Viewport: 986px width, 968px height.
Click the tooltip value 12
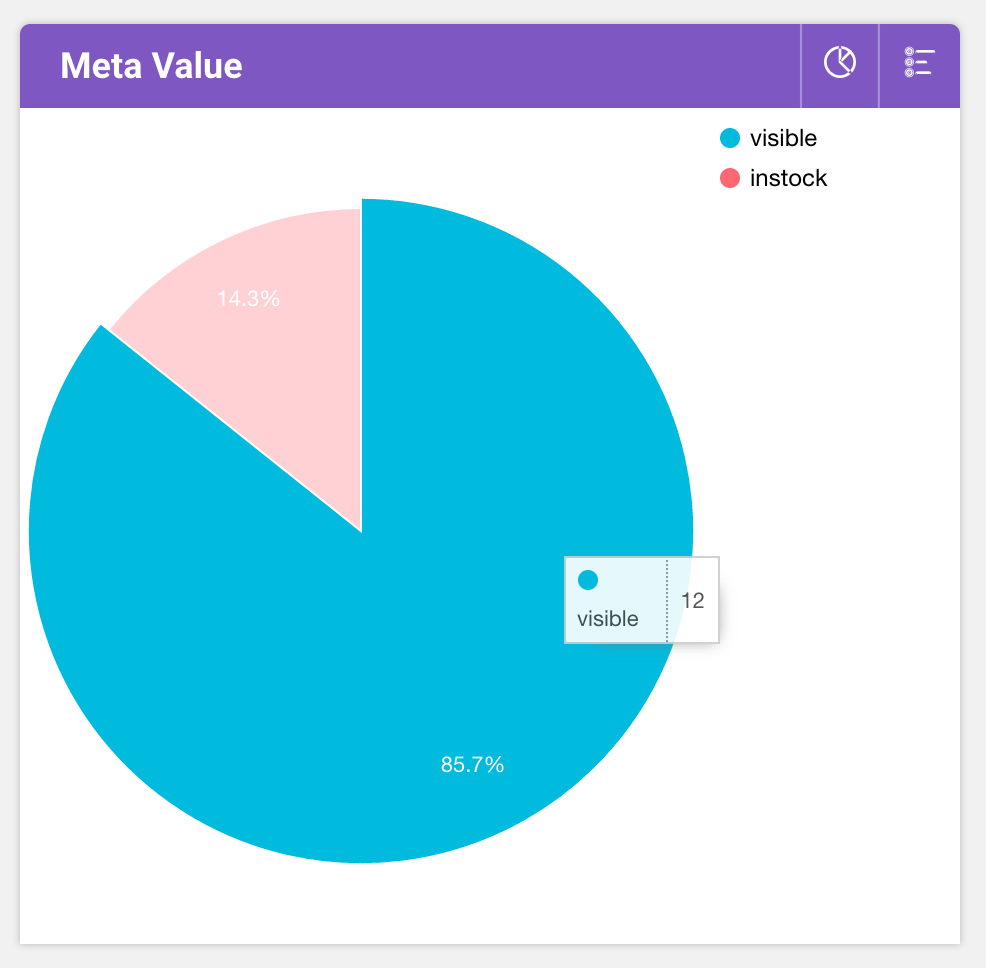tap(693, 601)
